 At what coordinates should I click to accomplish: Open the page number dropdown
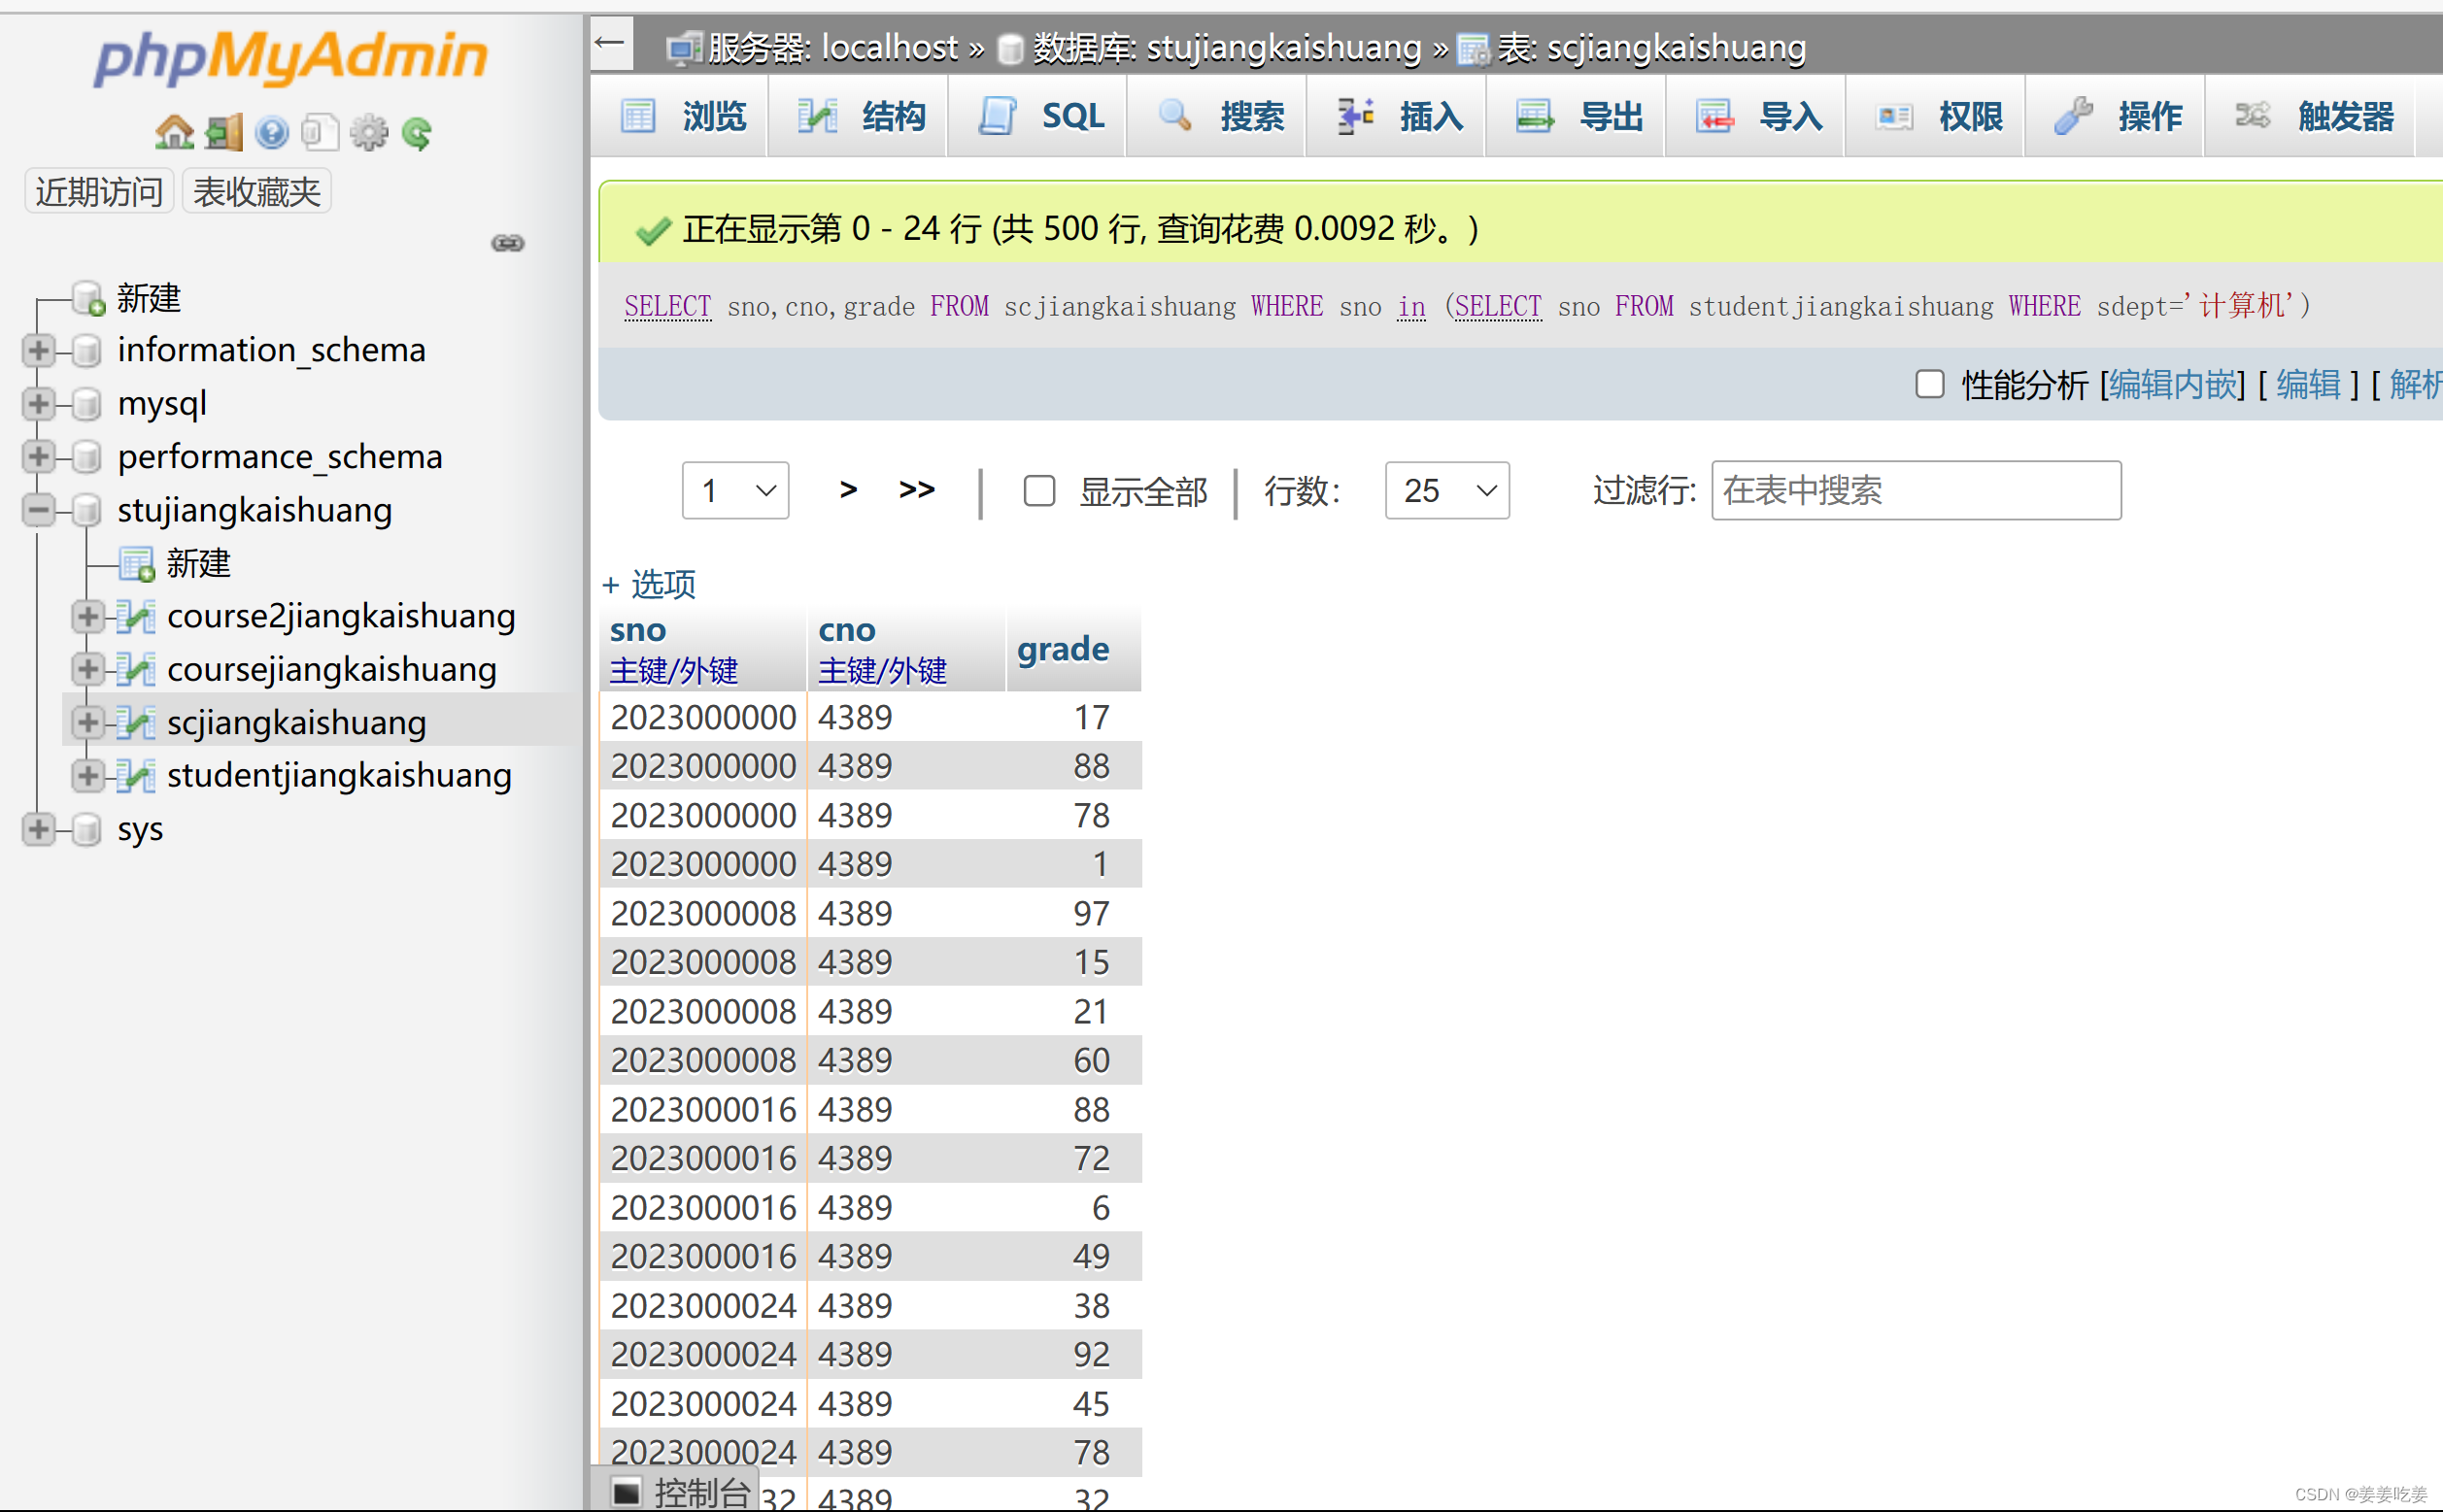735,490
